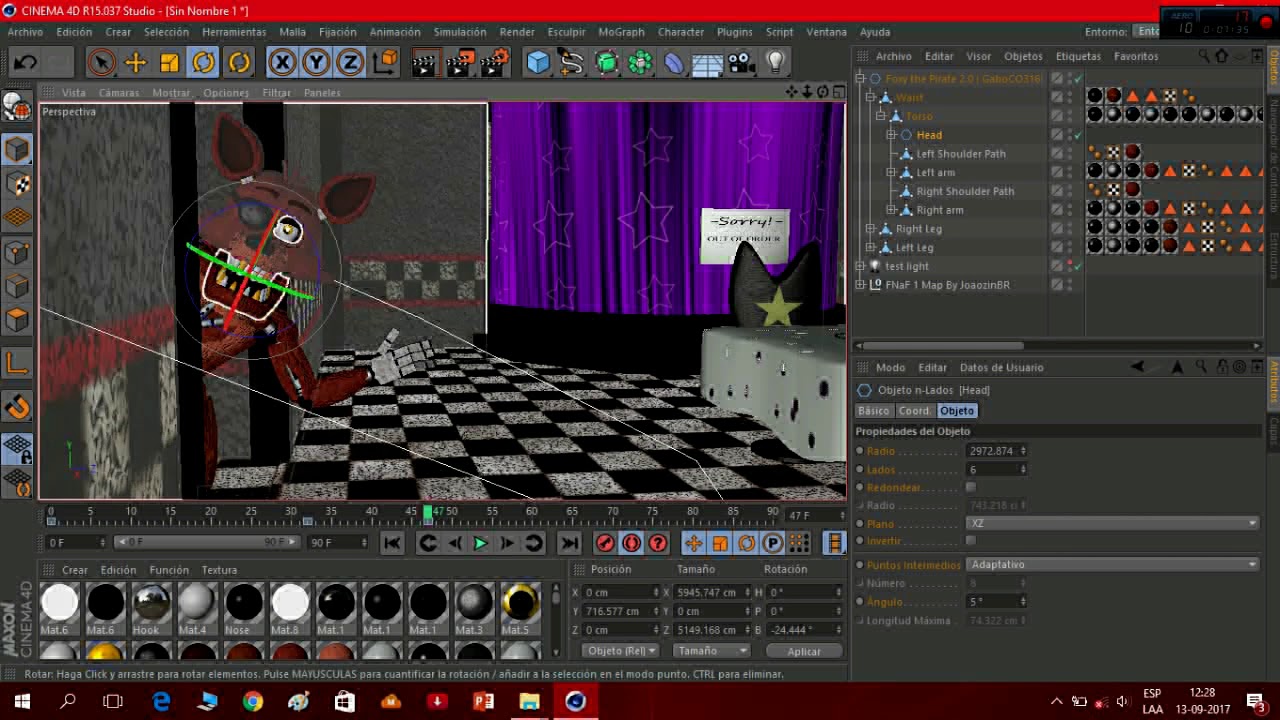Open the Objeto (Rel) coordinate dropdown

(x=621, y=651)
